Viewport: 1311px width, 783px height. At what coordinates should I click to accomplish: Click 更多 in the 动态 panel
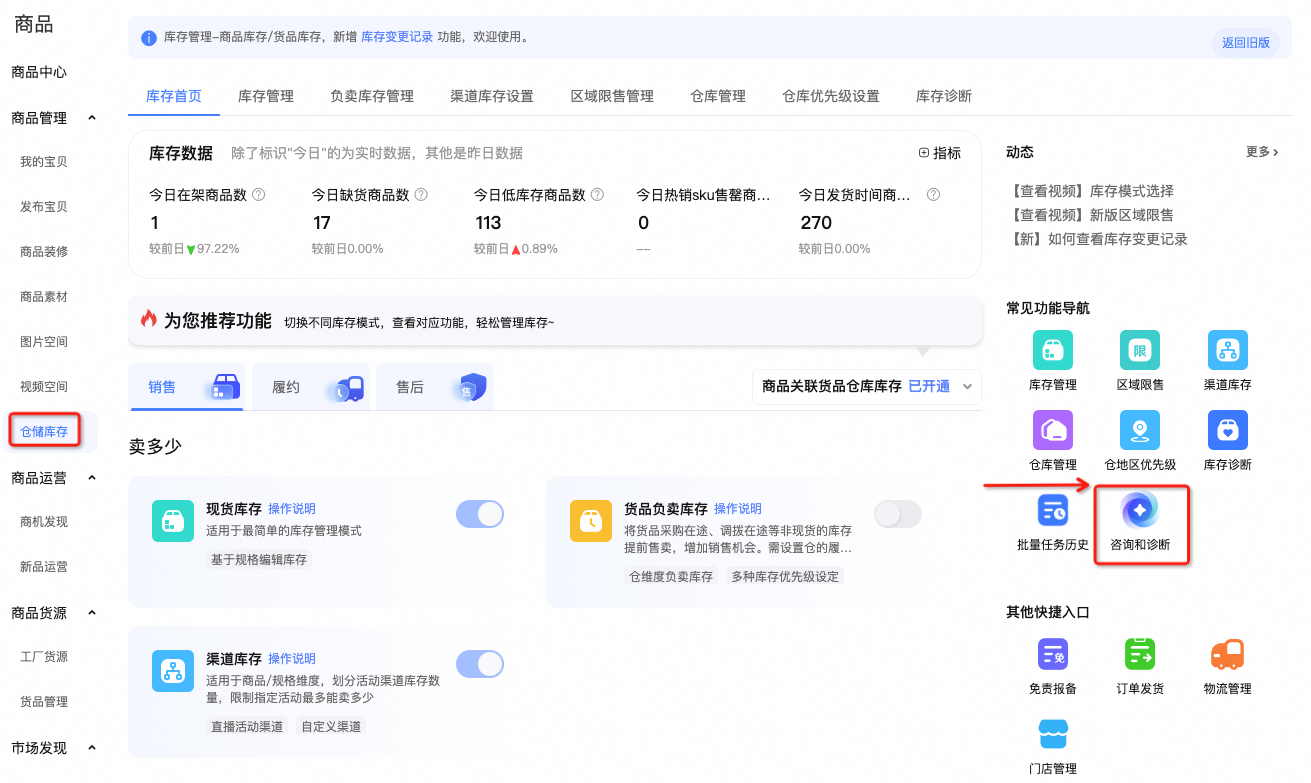(1262, 152)
